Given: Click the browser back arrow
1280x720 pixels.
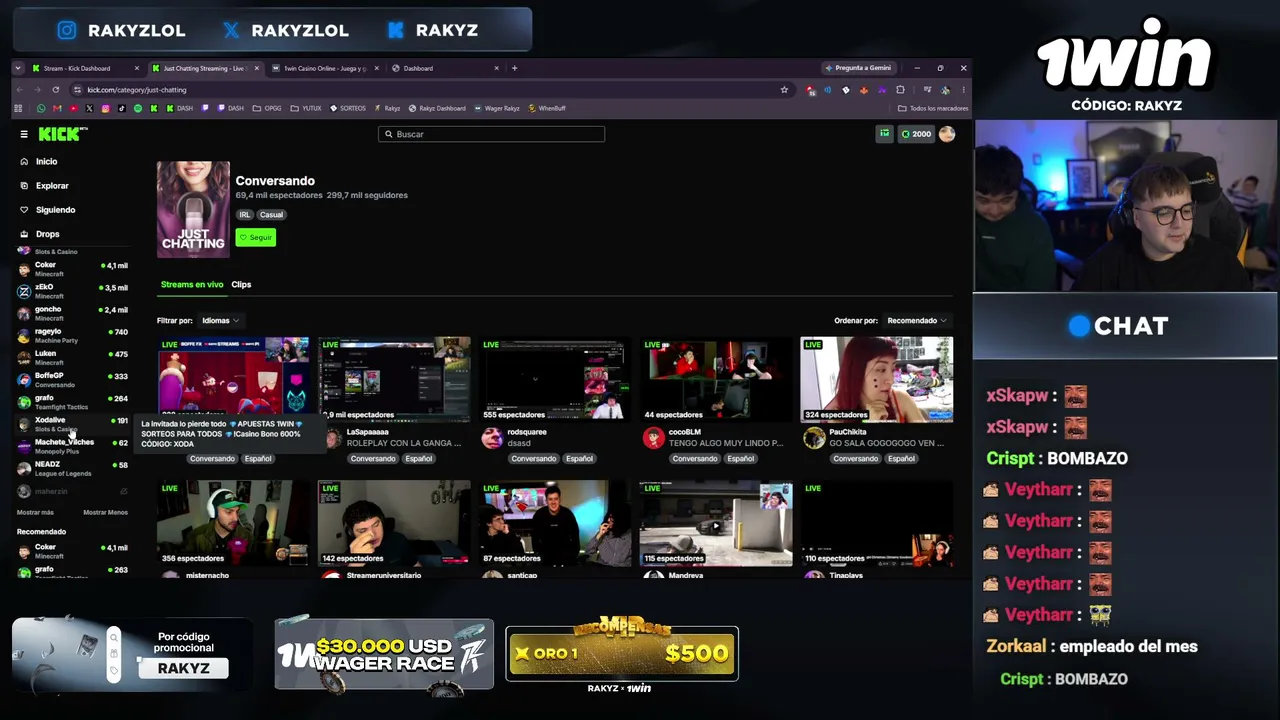Looking at the screenshot, I should pos(20,90).
